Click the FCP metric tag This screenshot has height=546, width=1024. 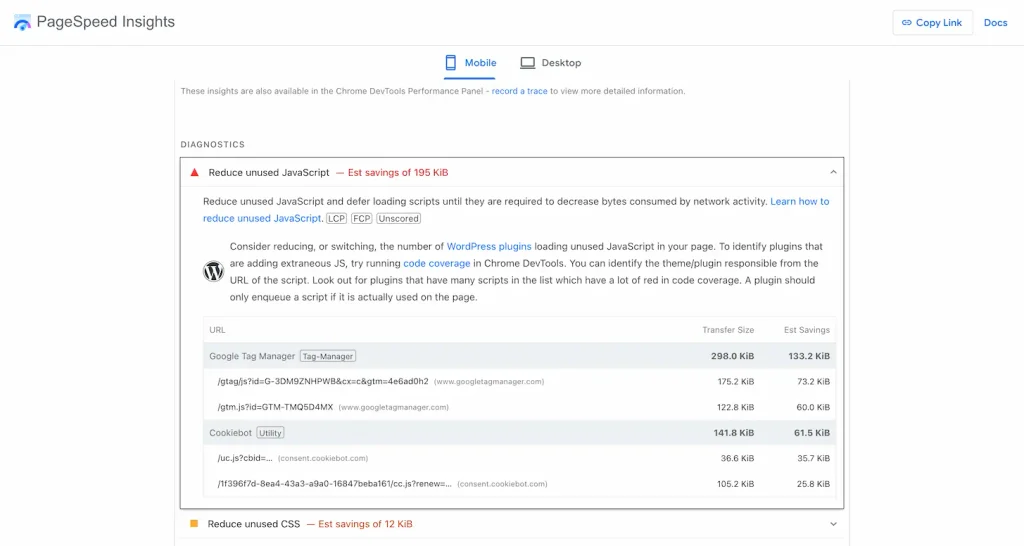(361, 218)
